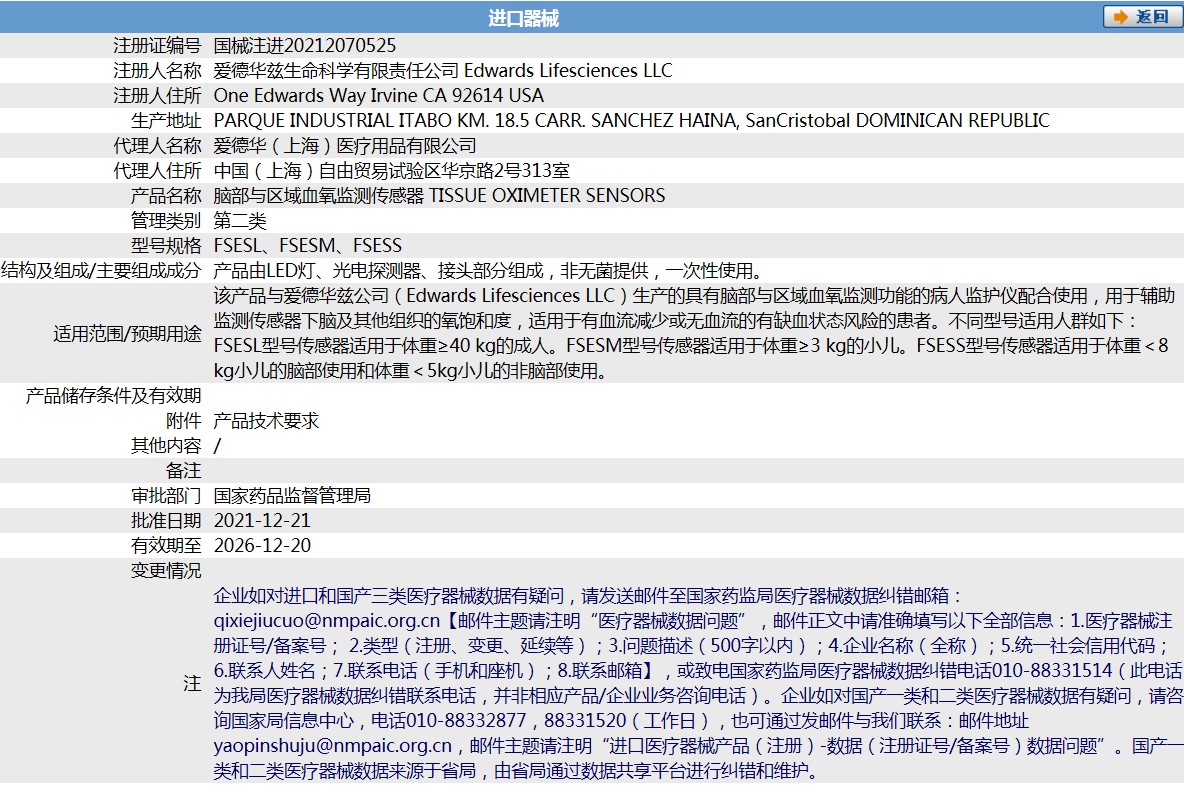The height and width of the screenshot is (785, 1184).
Task: Click the 变更情况 label
Action: click(166, 570)
